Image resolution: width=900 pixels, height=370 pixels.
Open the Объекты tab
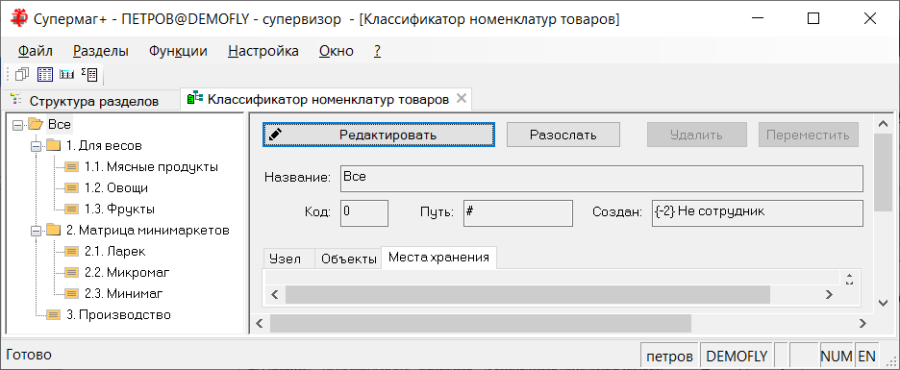tap(348, 258)
